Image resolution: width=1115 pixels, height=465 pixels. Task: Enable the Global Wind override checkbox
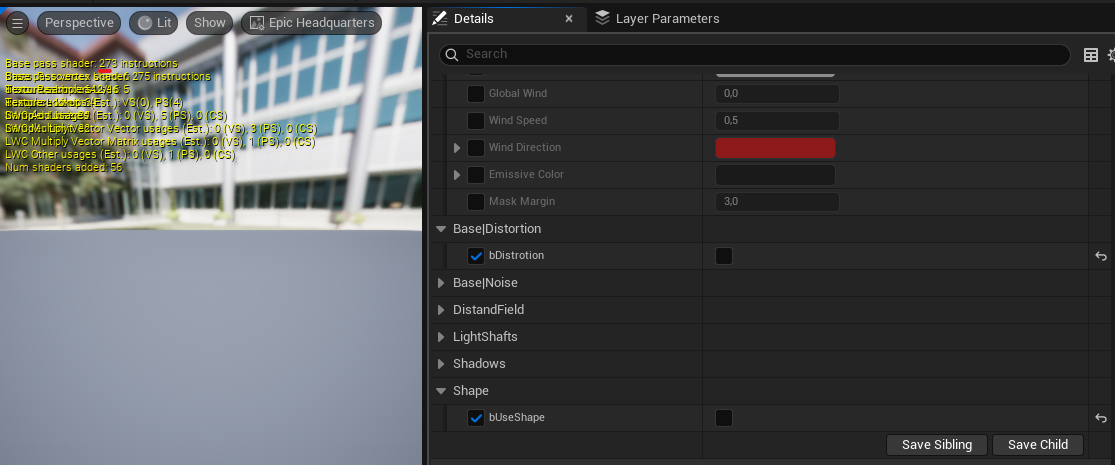pyautogui.click(x=476, y=94)
